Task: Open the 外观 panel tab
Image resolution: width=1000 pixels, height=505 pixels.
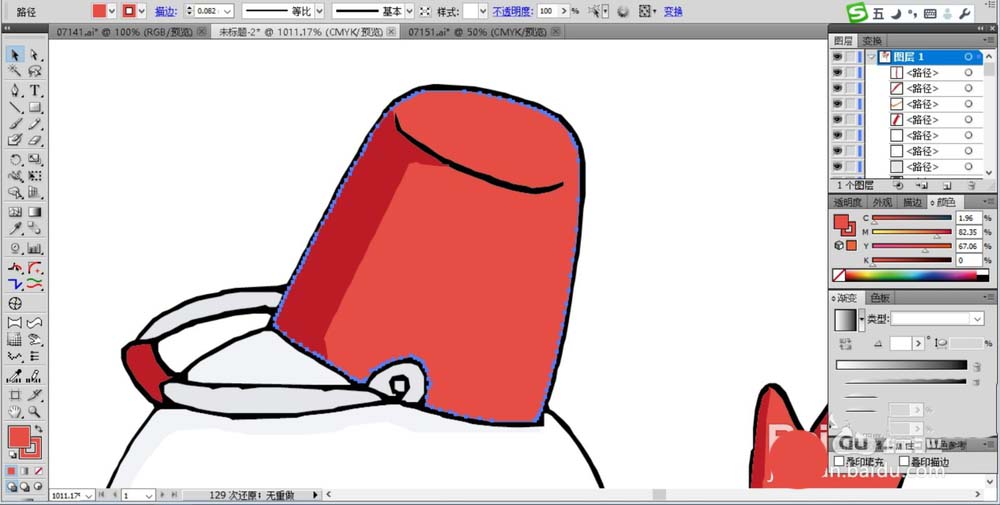Action: coord(881,202)
